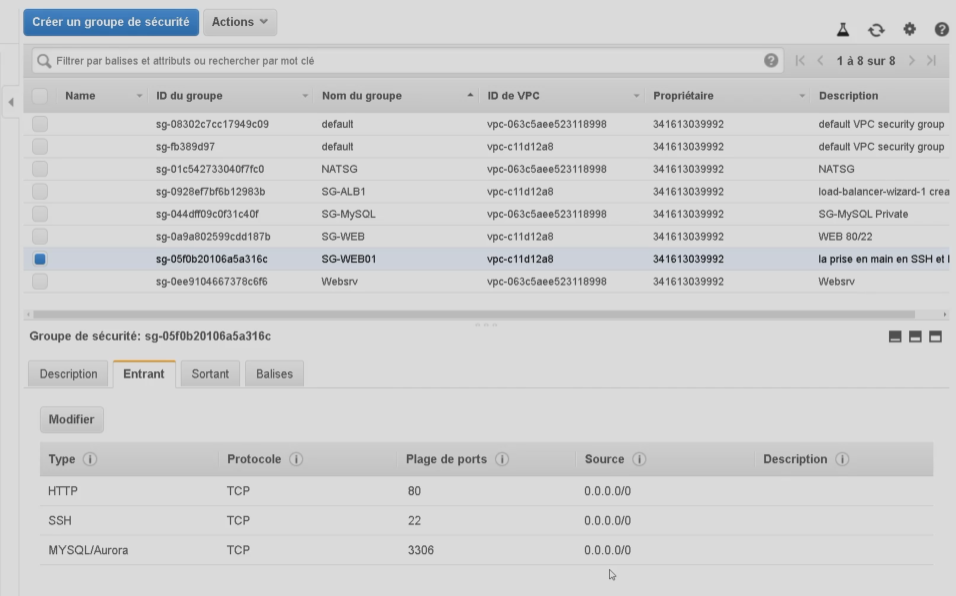The height and width of the screenshot is (596, 956).
Task: Show info for Source column
Action: pyautogui.click(x=639, y=459)
